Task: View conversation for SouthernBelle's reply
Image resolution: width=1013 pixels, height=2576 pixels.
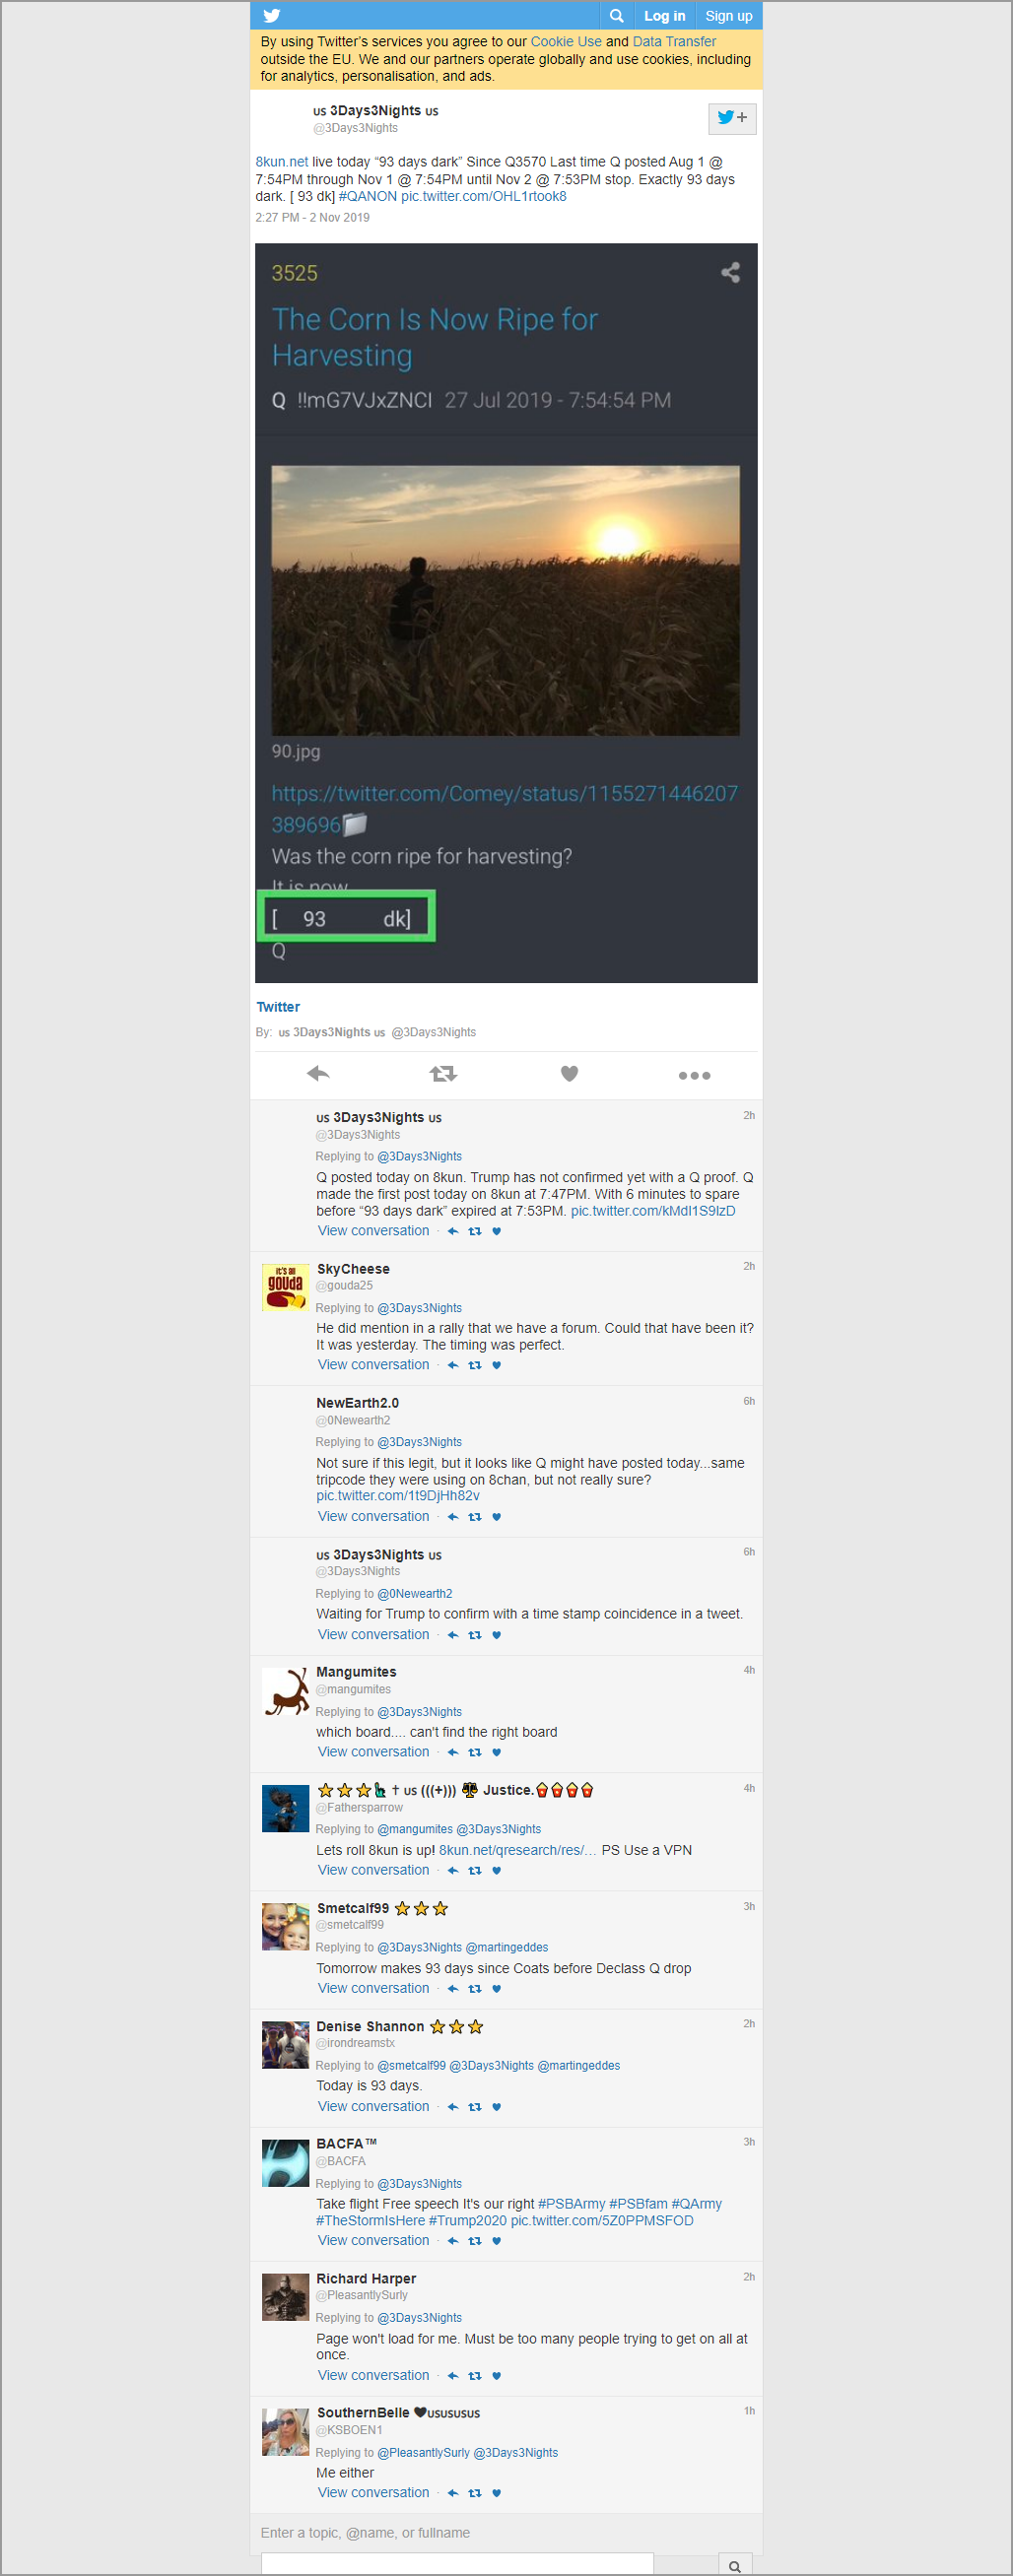Action: point(373,2493)
